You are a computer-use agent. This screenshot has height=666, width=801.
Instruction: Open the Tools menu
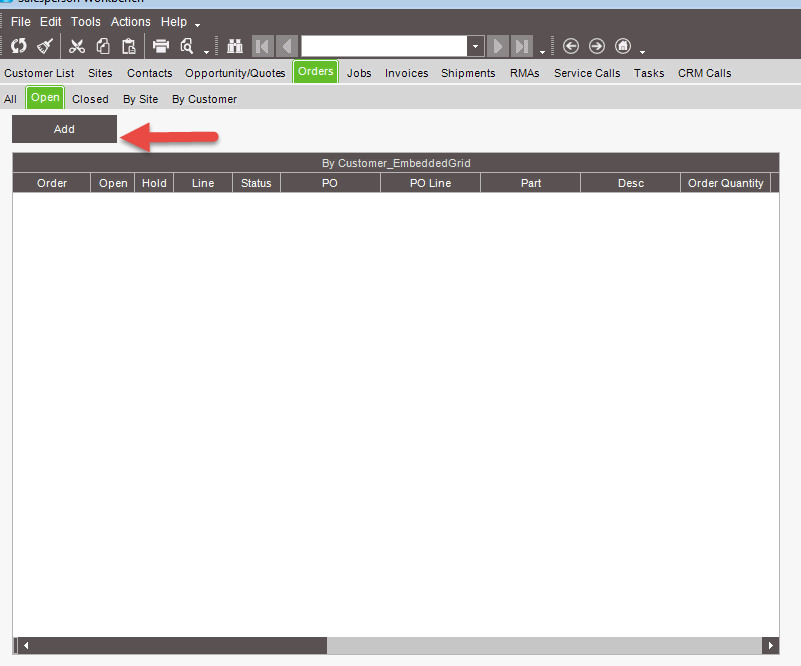click(86, 22)
